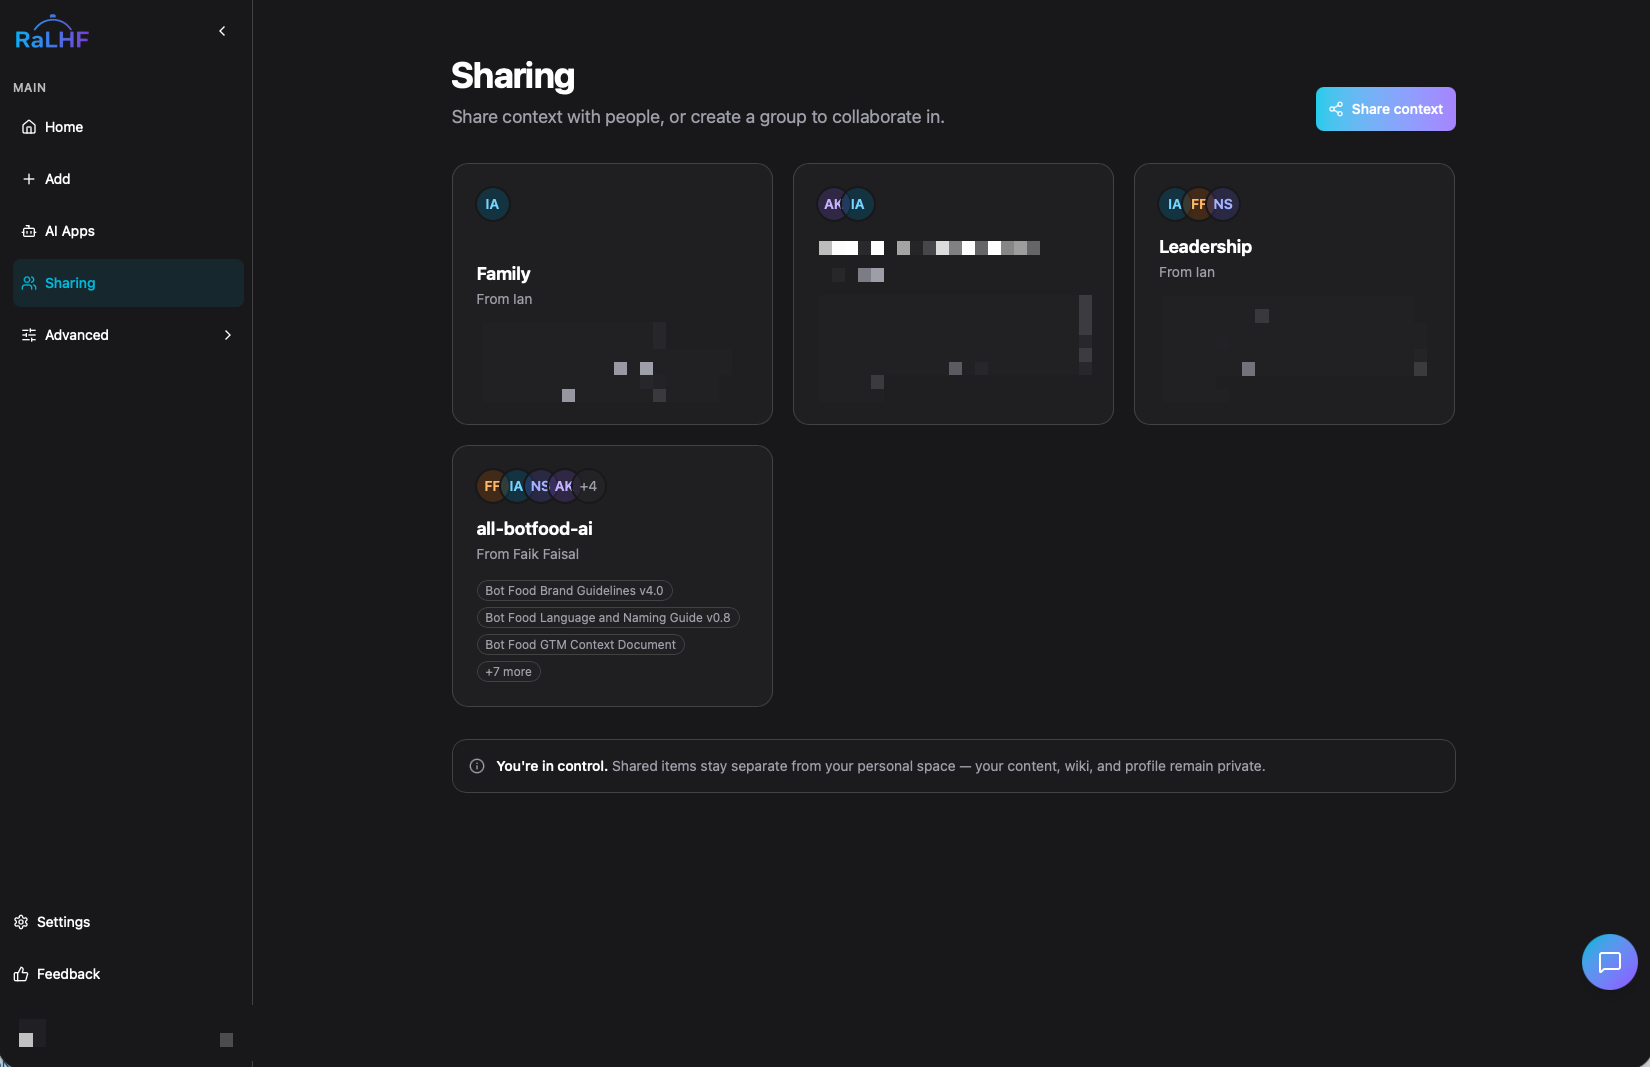Screen dimensions: 1650x1067
Task: Open the Feedback link
Action: click(57, 974)
